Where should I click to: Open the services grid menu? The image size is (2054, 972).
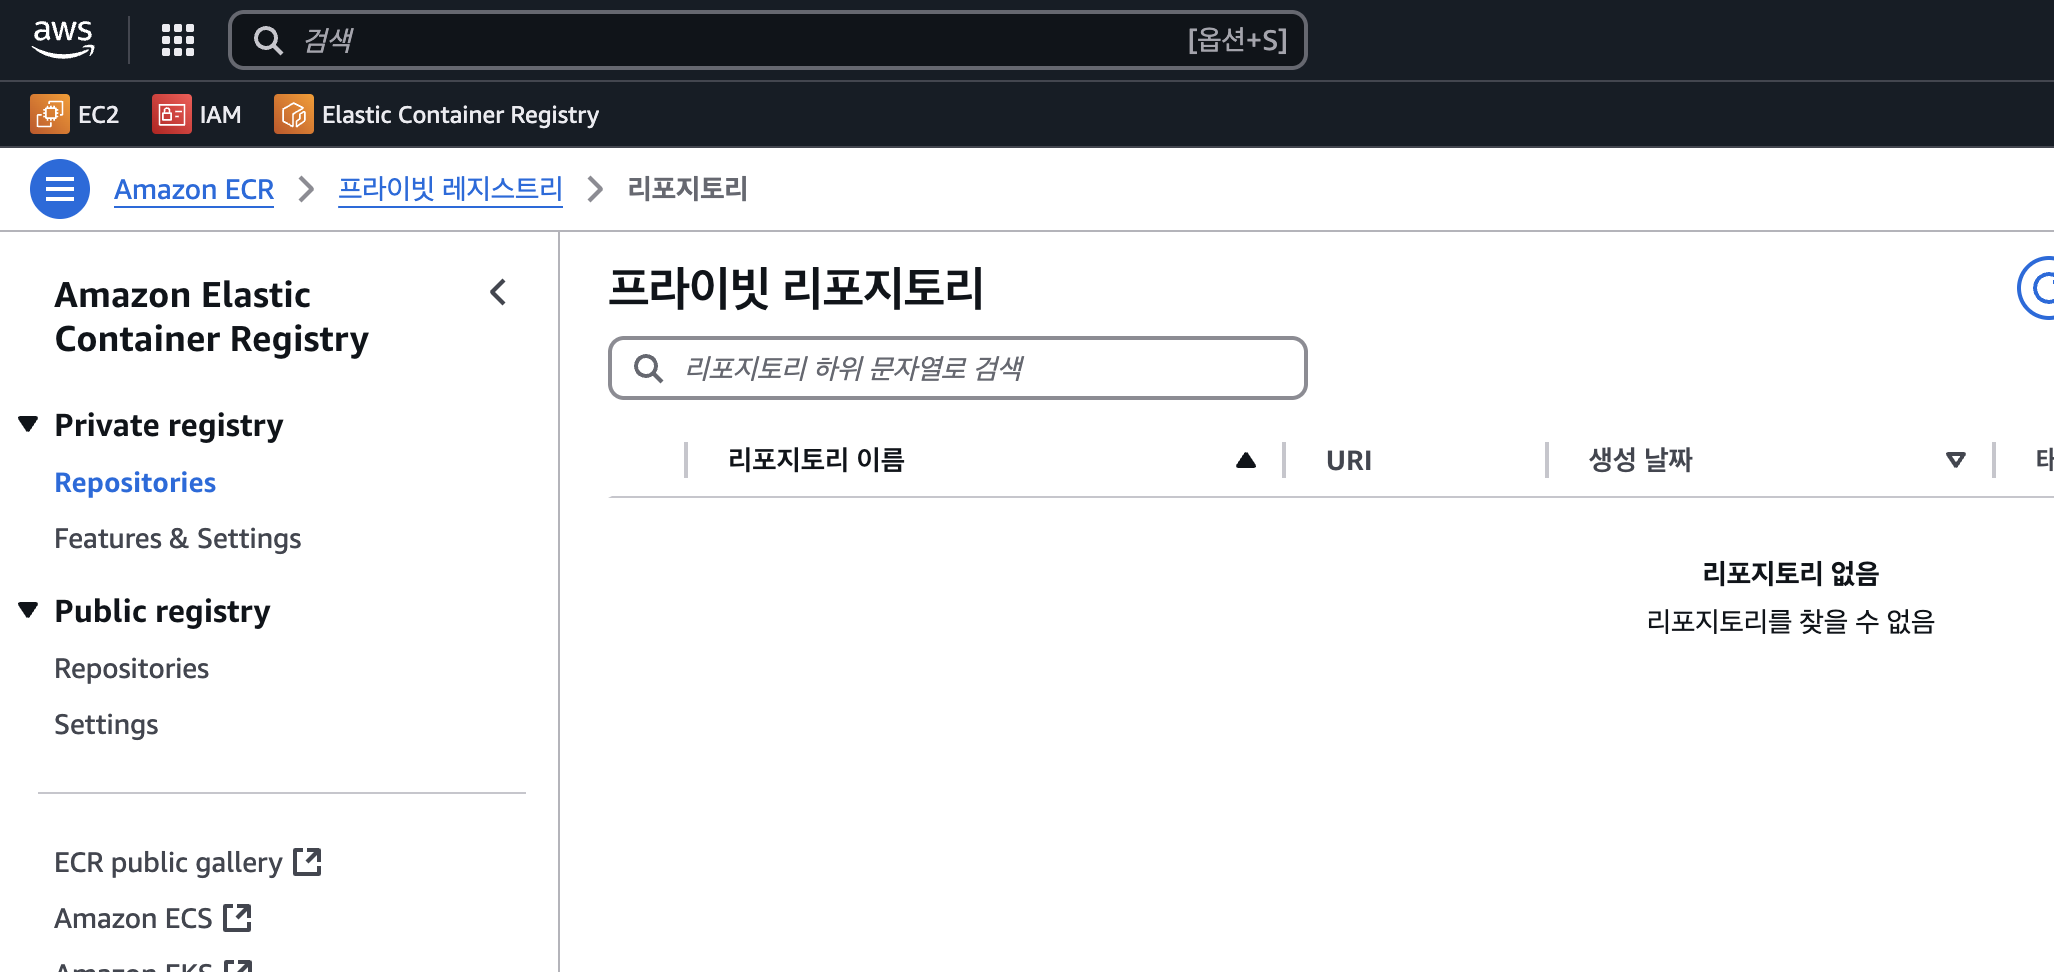pyautogui.click(x=178, y=40)
